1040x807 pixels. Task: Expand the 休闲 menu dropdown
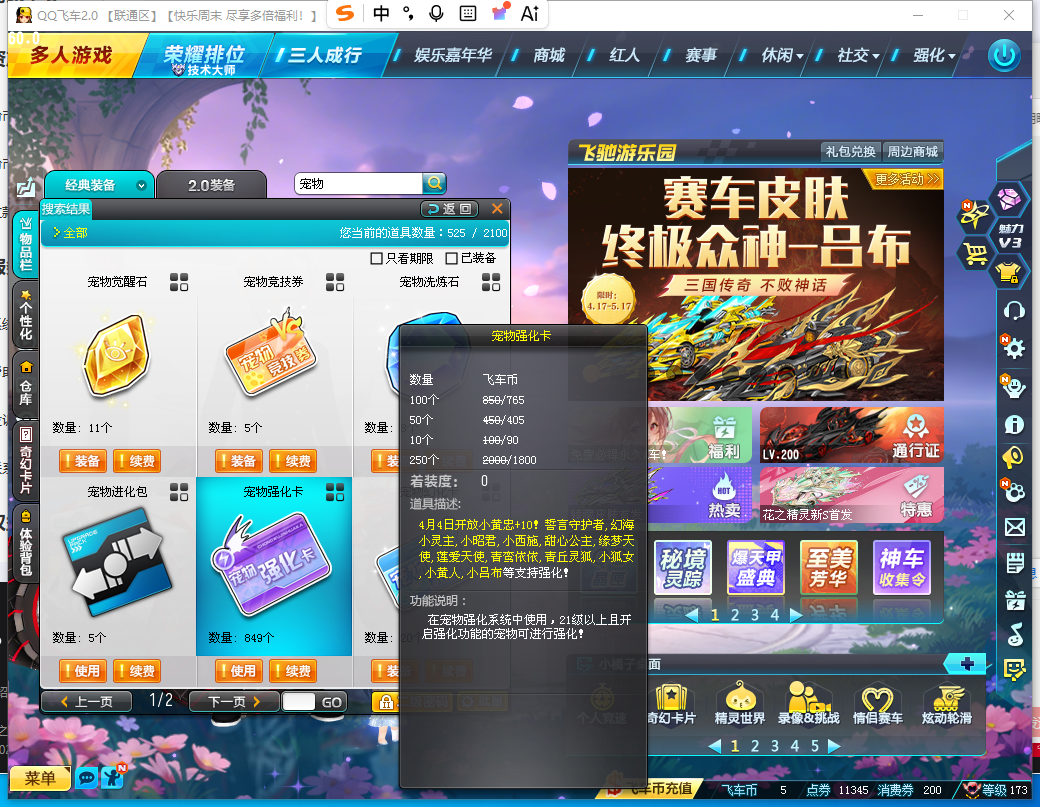pos(800,57)
